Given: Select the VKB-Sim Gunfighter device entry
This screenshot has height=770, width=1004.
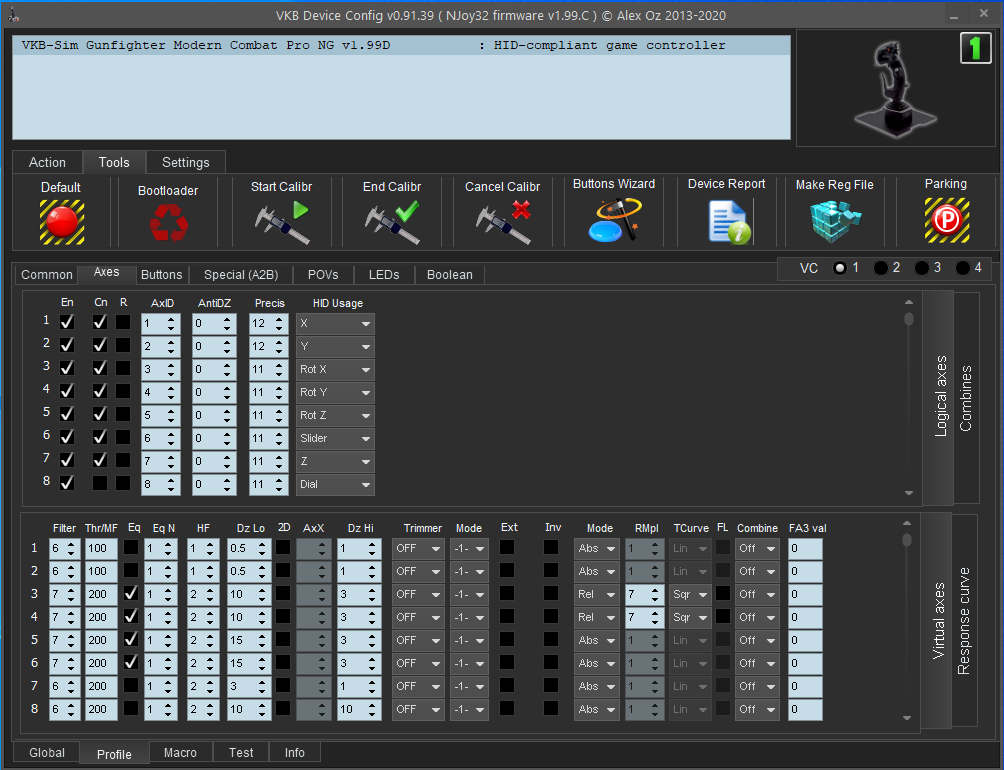Looking at the screenshot, I should click(401, 45).
